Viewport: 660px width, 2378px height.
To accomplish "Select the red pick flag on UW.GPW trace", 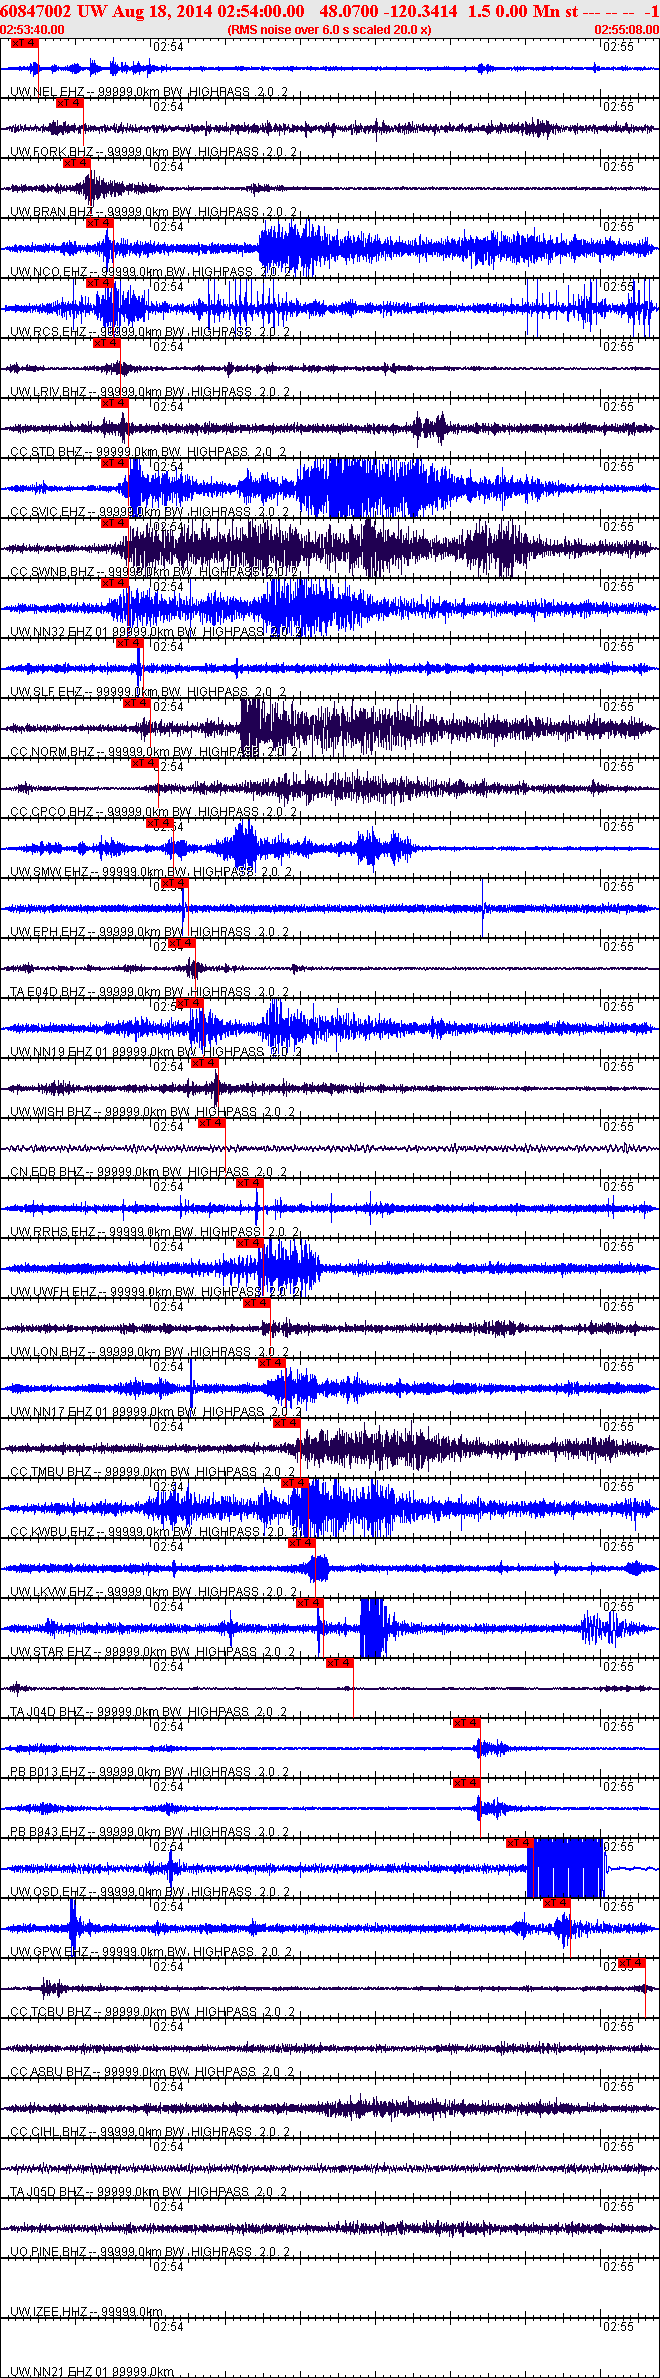I will click(557, 1903).
